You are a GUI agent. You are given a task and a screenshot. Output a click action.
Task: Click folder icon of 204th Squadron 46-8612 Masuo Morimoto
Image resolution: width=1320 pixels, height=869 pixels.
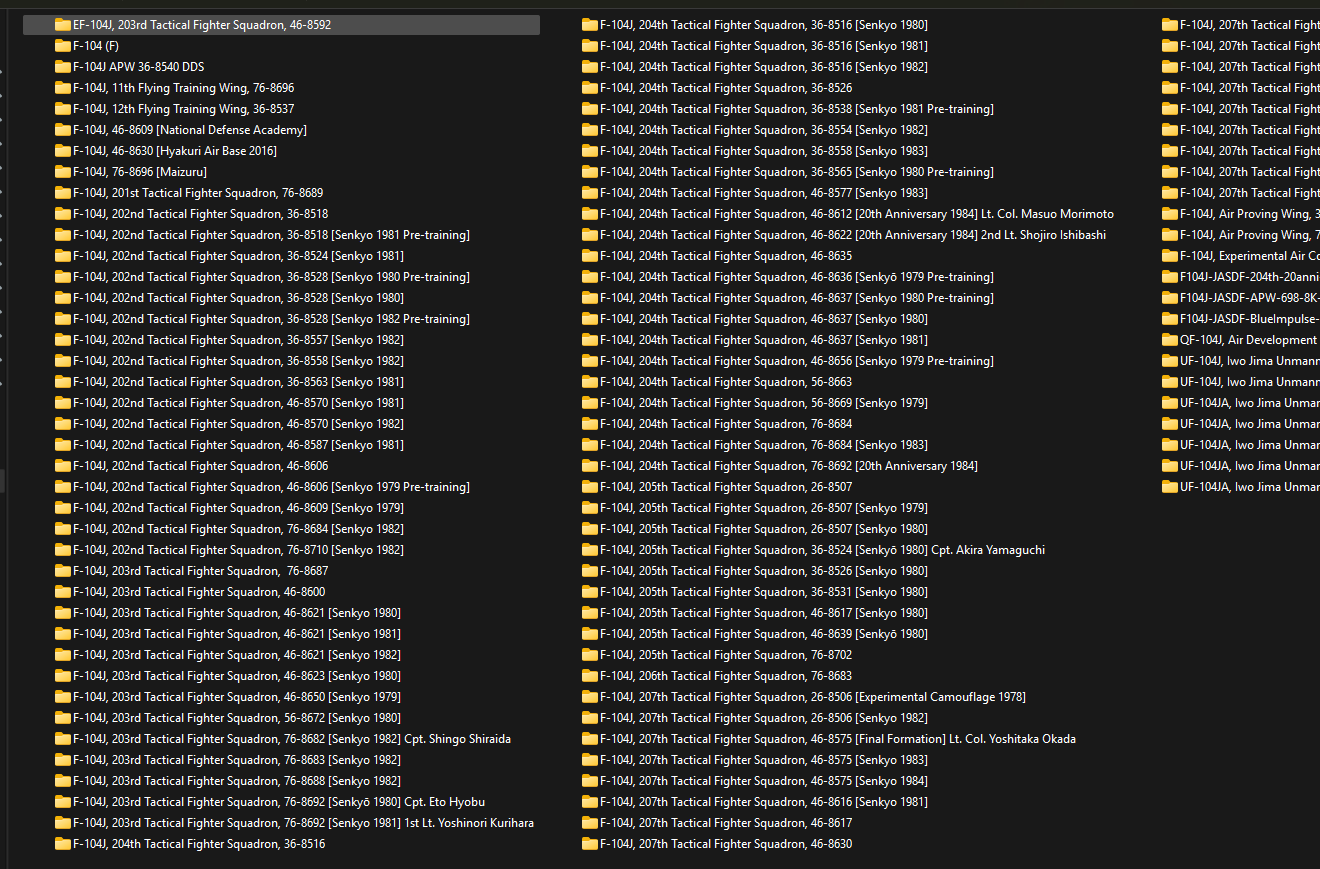point(590,214)
